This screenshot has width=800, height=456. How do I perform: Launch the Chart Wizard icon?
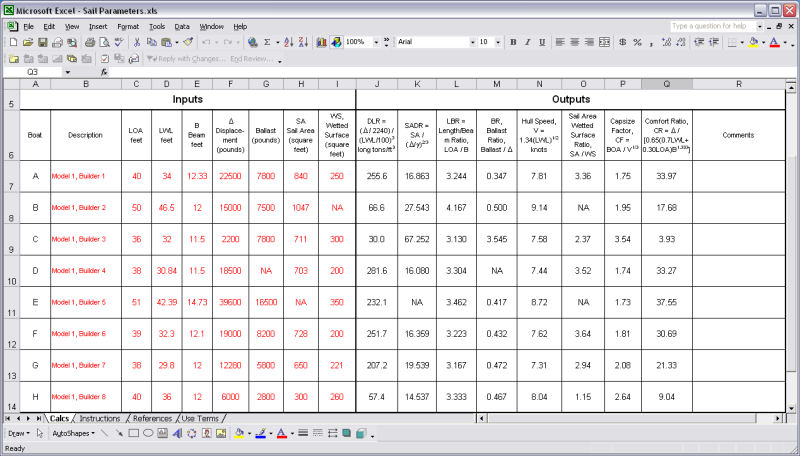[321, 42]
